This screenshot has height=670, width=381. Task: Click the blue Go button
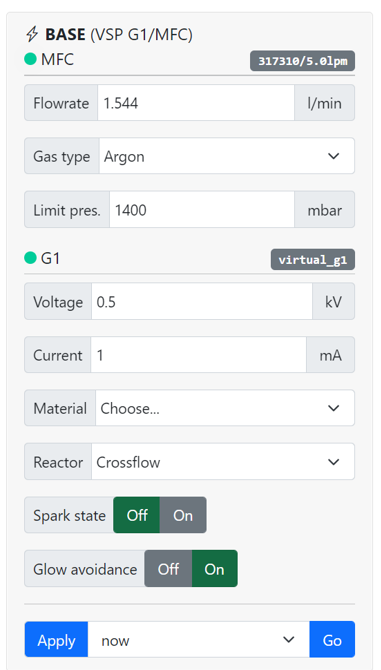tap(332, 639)
